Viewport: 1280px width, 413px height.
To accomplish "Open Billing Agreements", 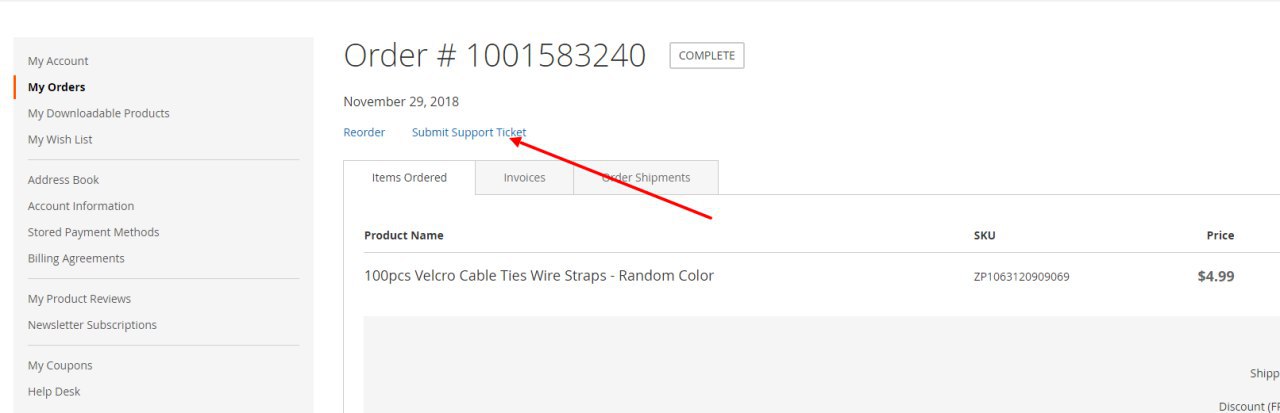I will 76,258.
